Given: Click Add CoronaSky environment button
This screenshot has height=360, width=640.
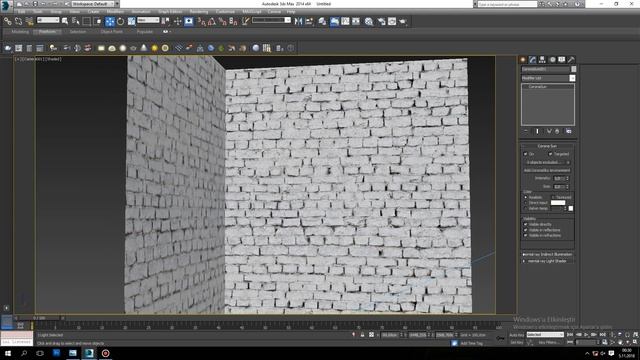Looking at the screenshot, I should [547, 170].
